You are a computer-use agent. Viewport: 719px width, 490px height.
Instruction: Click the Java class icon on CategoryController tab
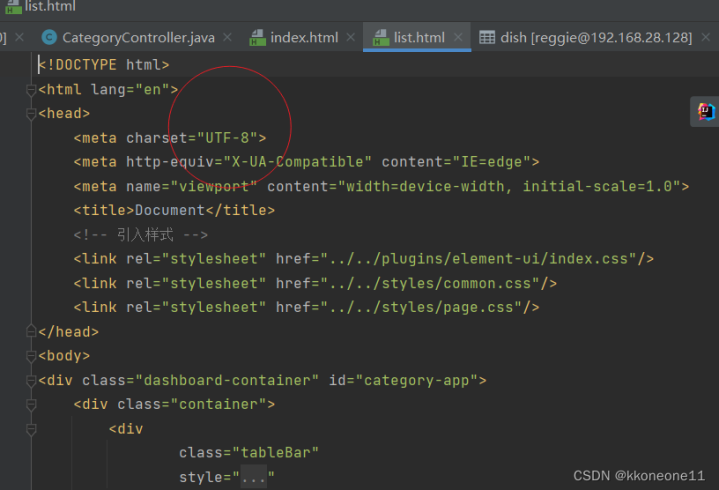[49, 38]
